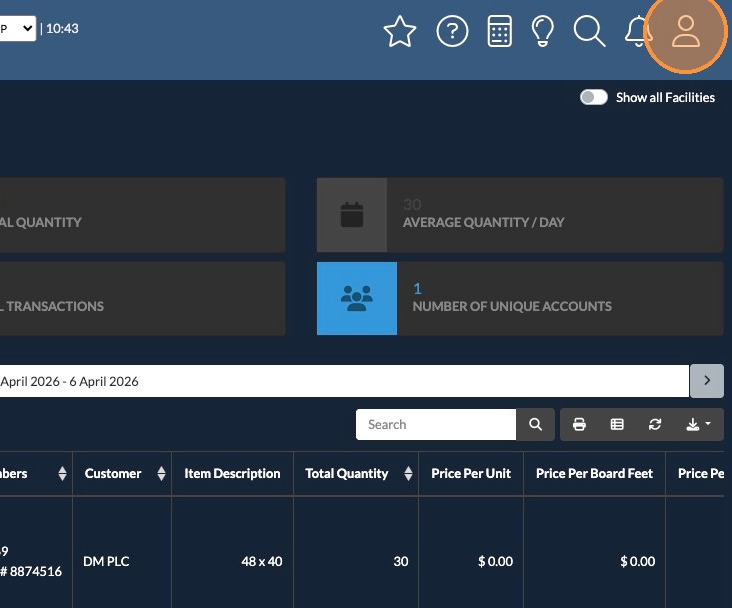Open the notifications bell icon
732x608 pixels.
pos(638,31)
